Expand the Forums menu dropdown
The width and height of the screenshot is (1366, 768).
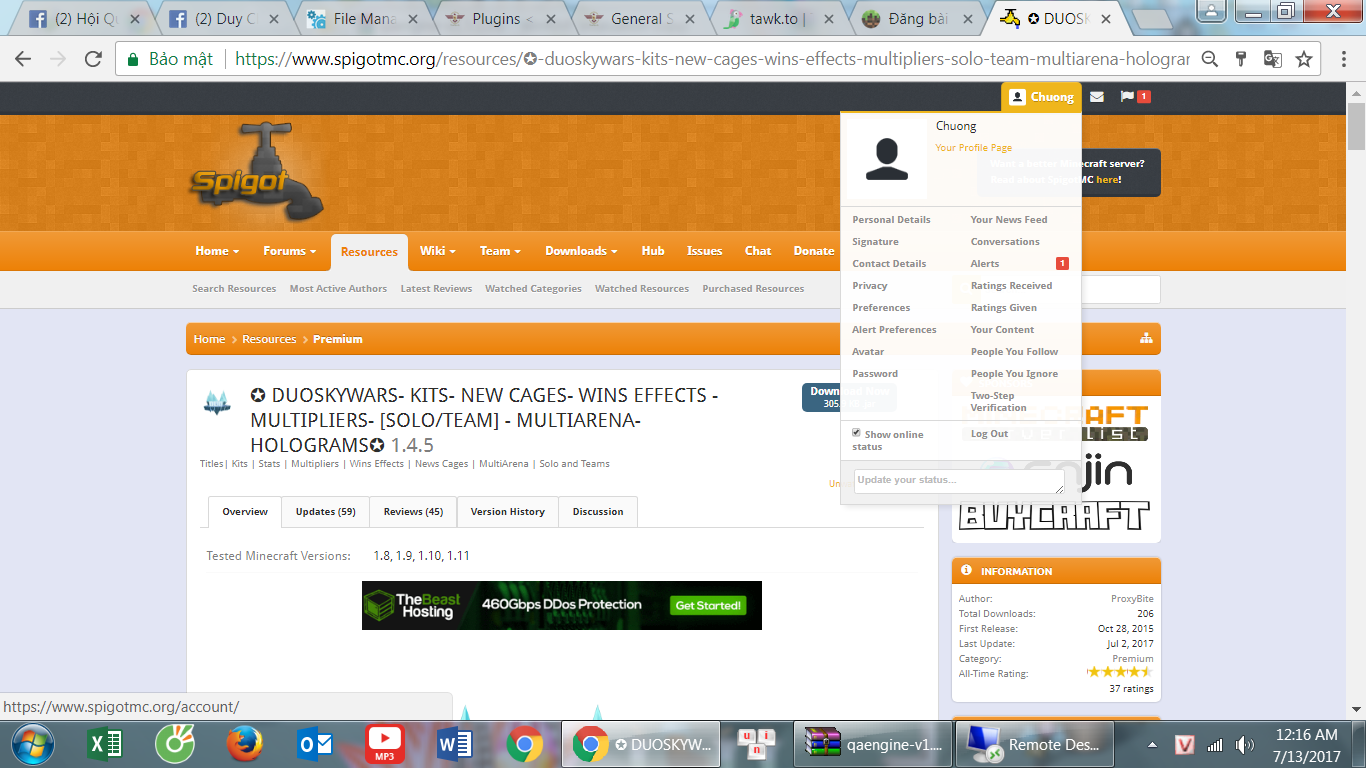pyautogui.click(x=289, y=251)
